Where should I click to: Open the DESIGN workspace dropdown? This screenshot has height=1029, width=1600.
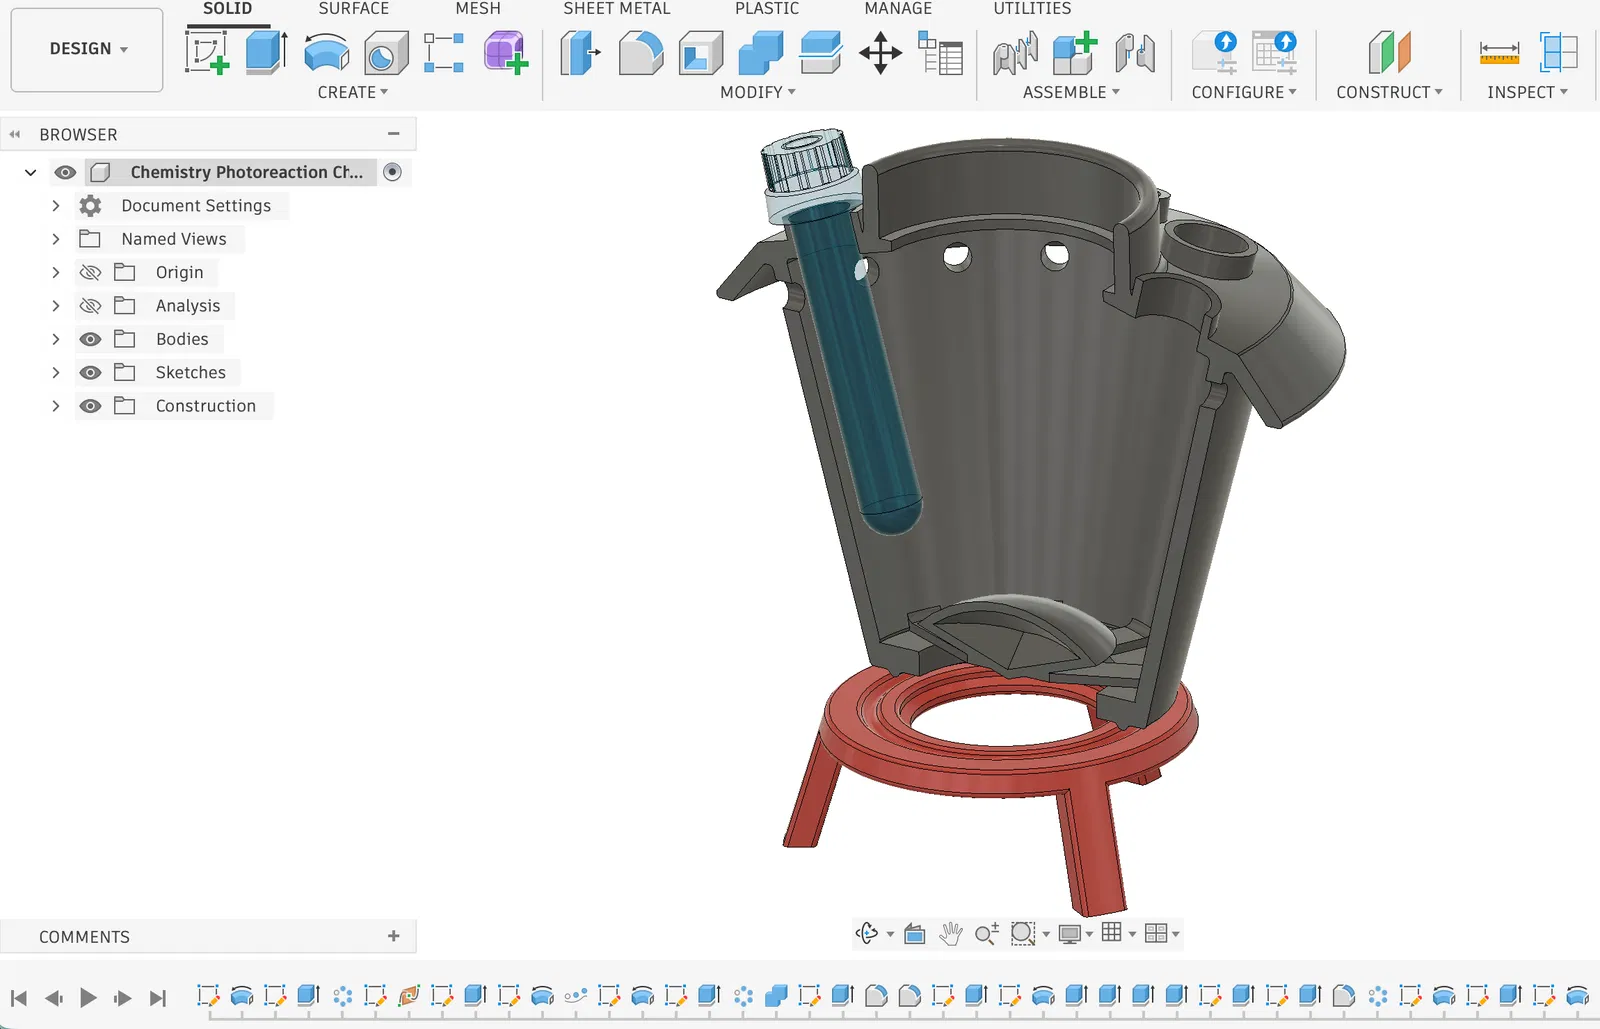coord(87,49)
